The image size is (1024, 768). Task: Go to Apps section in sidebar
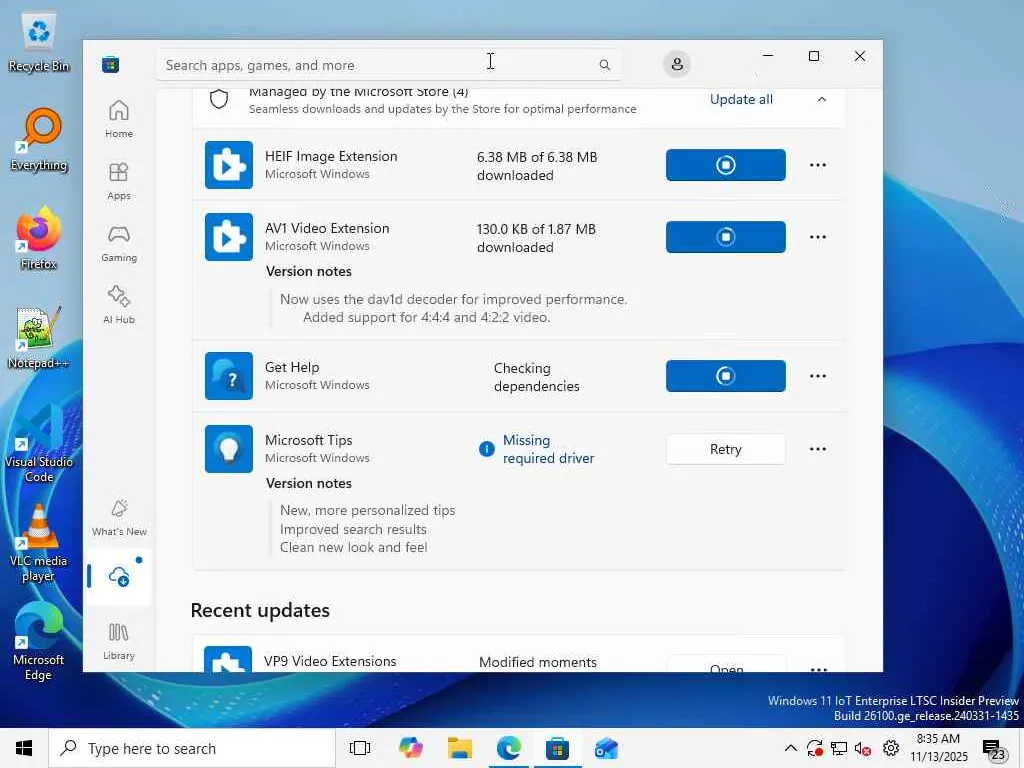(x=119, y=182)
